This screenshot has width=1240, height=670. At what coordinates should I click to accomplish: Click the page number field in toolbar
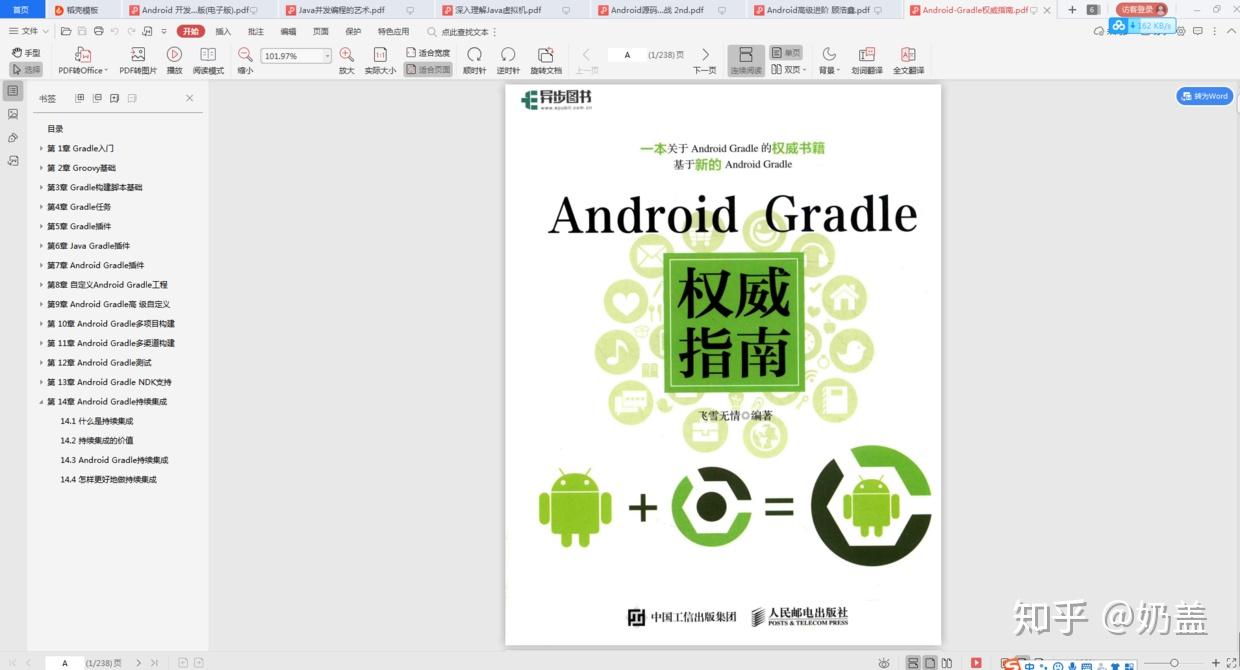click(x=628, y=55)
